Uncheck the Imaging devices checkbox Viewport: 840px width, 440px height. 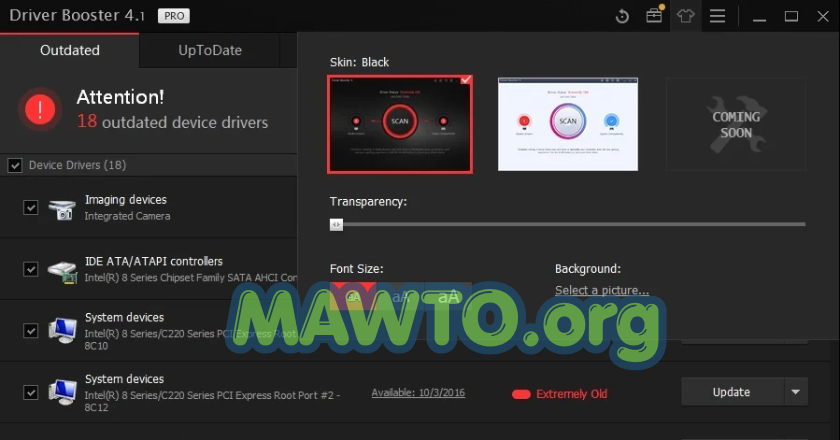[x=31, y=207]
